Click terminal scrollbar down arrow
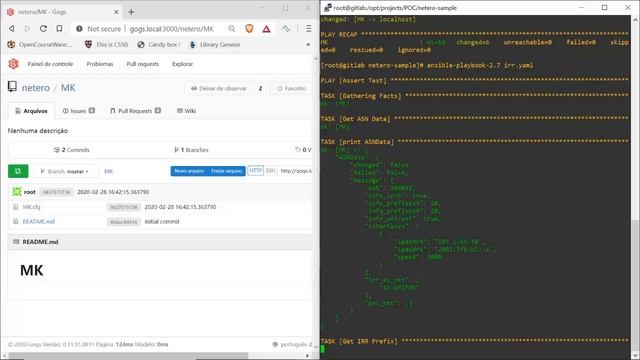The image size is (640, 360). coord(636,356)
